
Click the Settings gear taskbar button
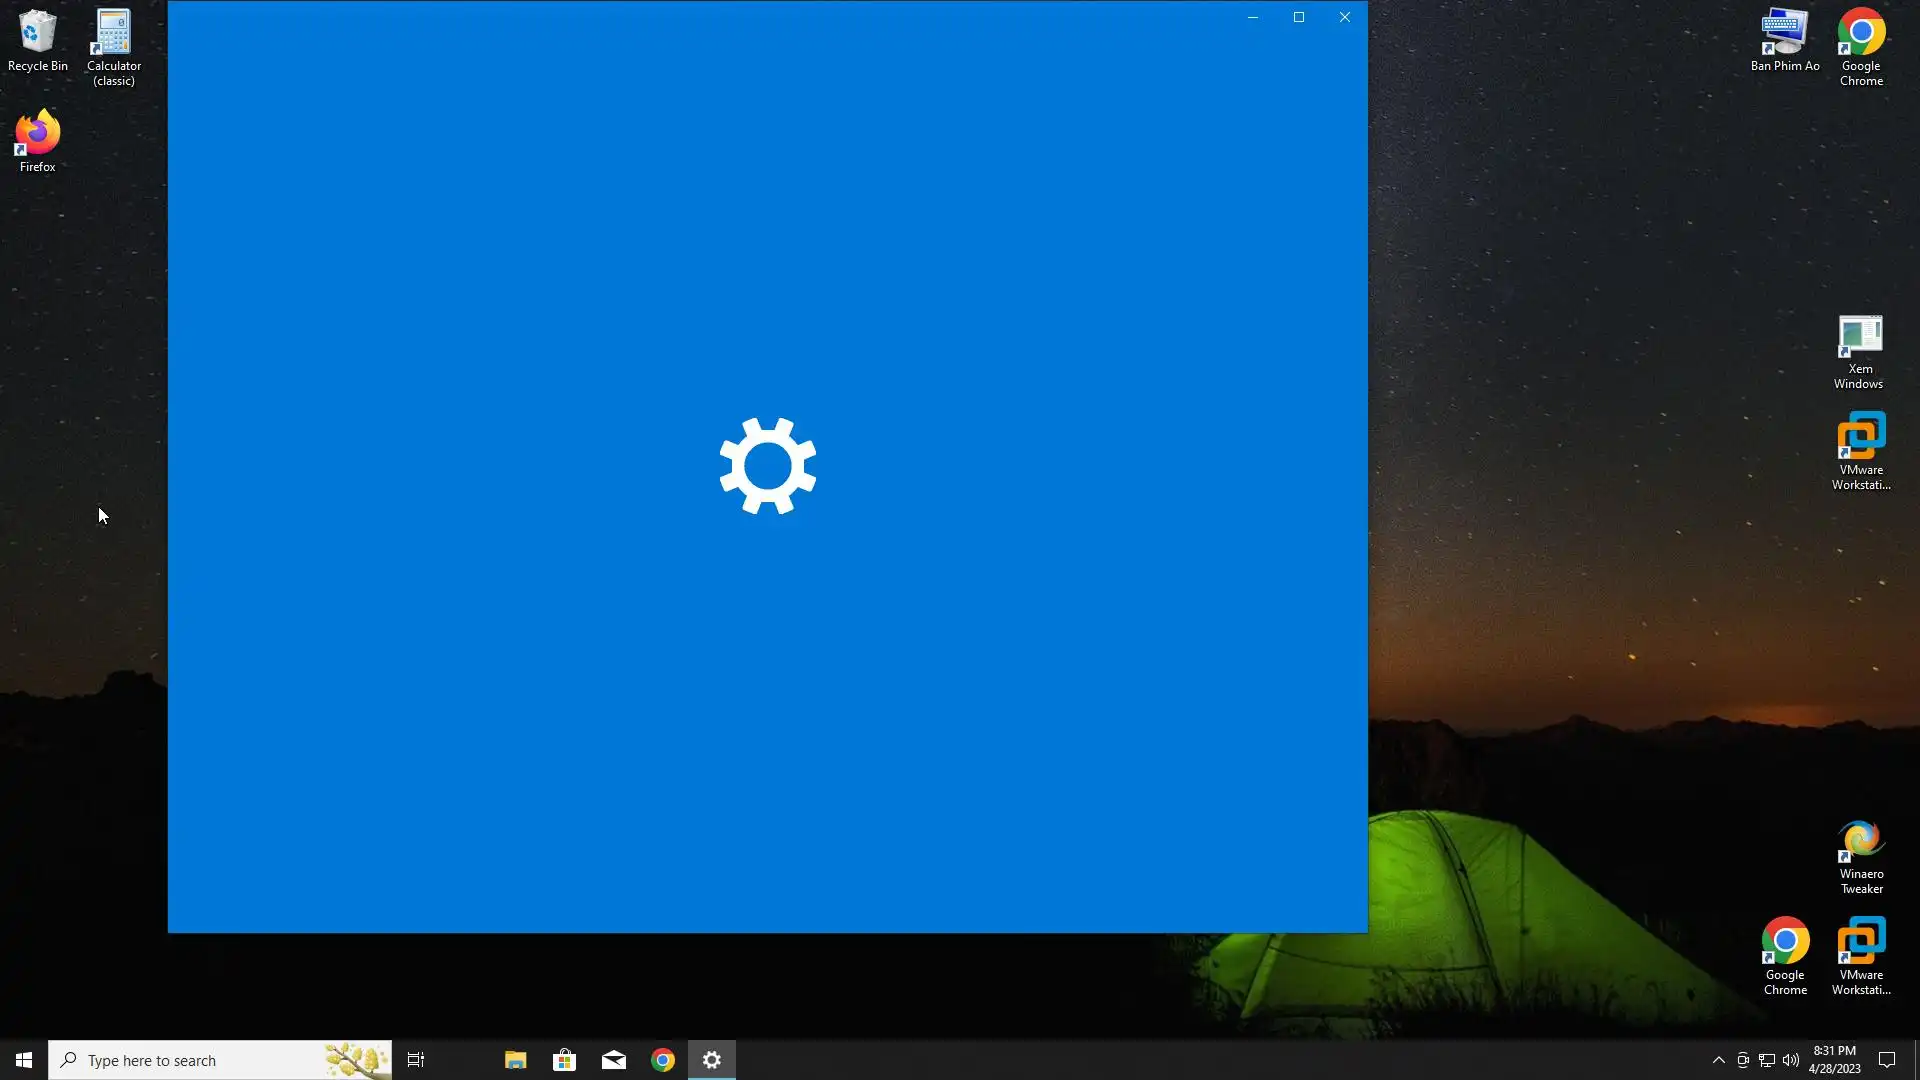tap(712, 1060)
